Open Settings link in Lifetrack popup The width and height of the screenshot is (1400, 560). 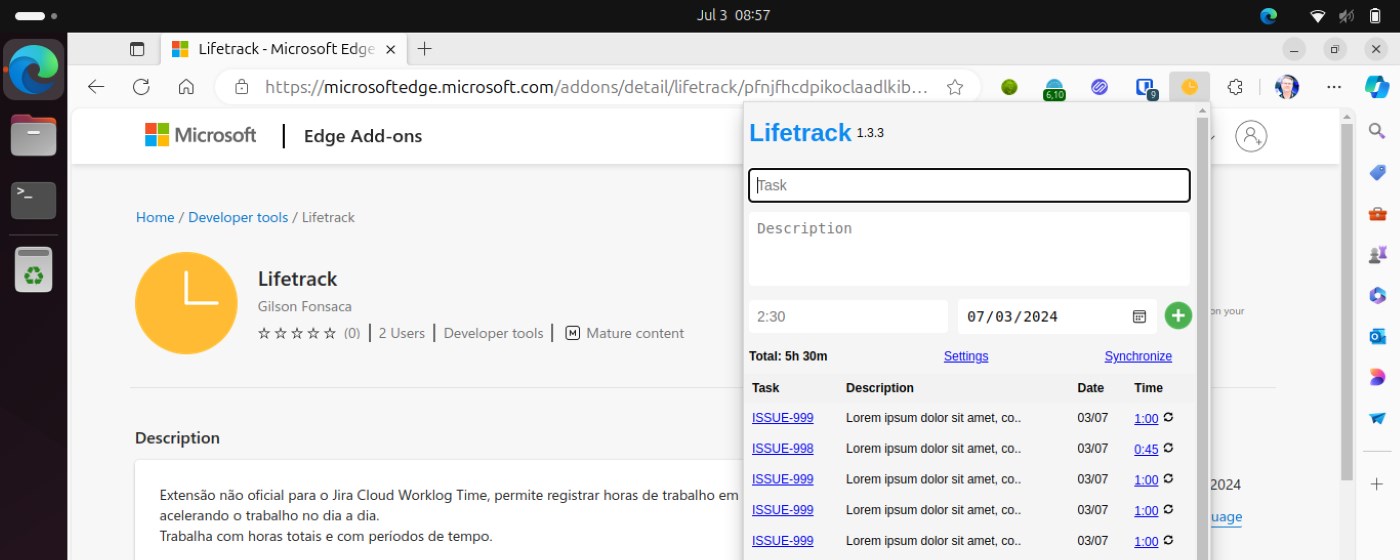pos(966,356)
